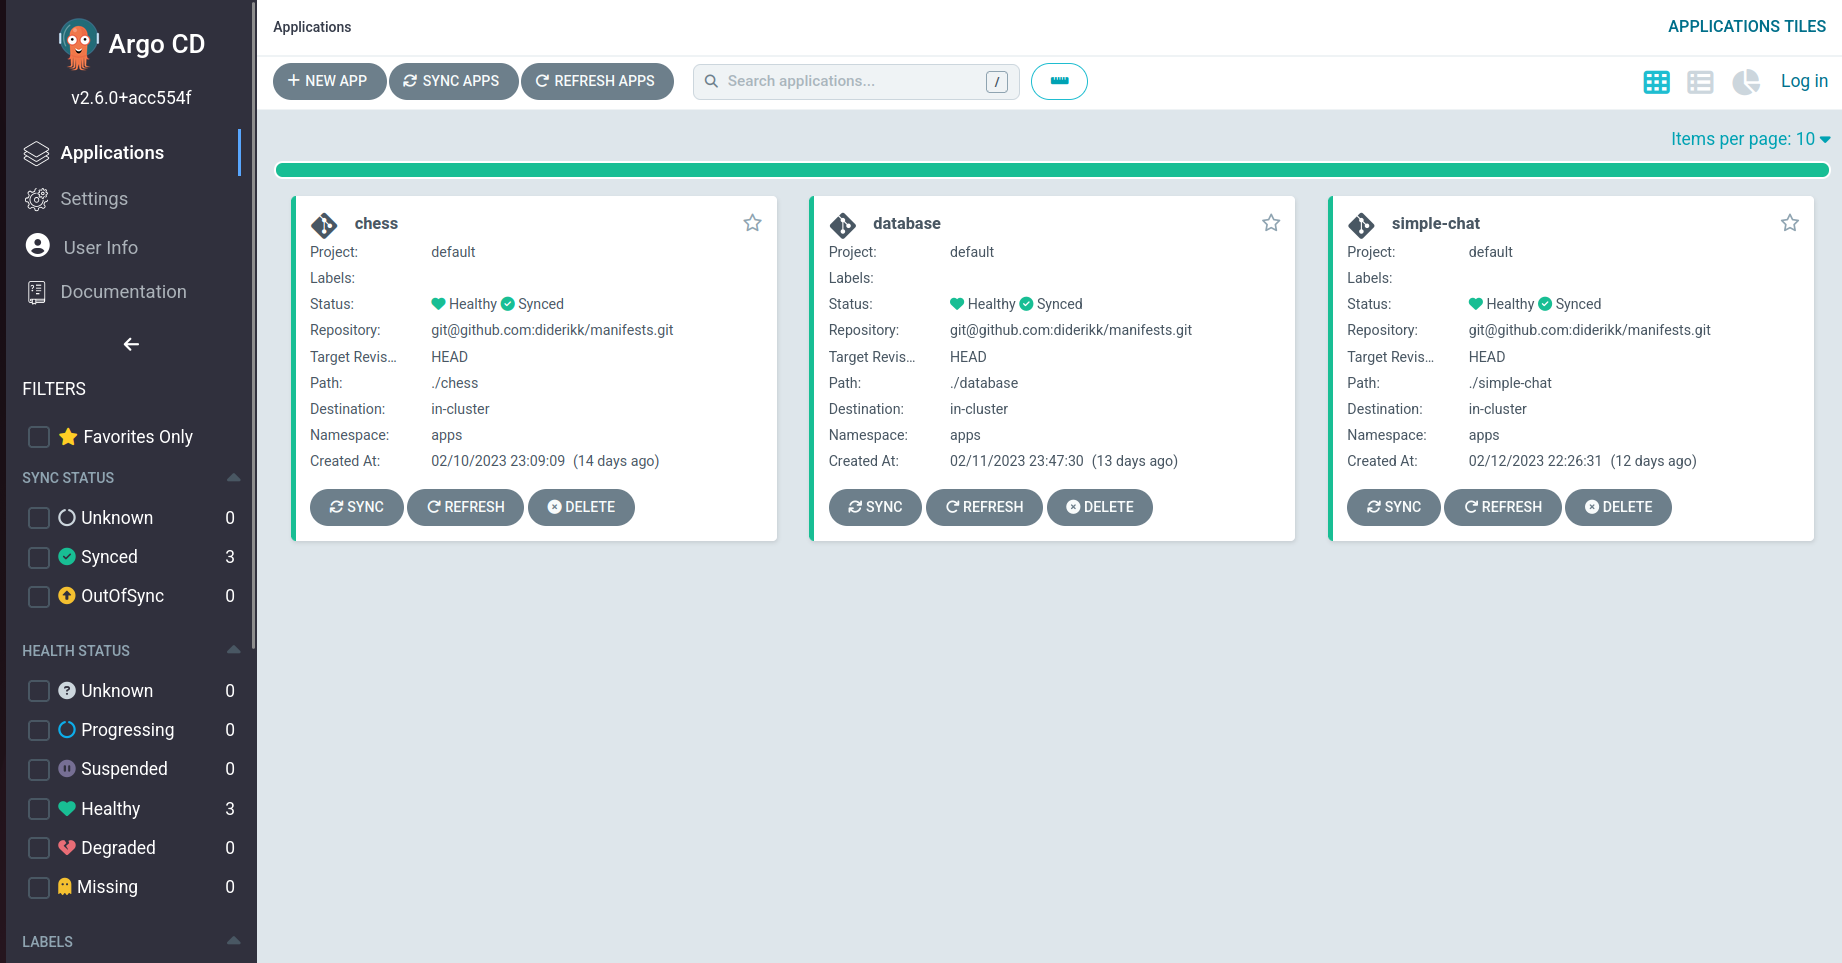Collapse the SYNC STATUS filter section
Screen dimensions: 1842x963
[x=233, y=477]
